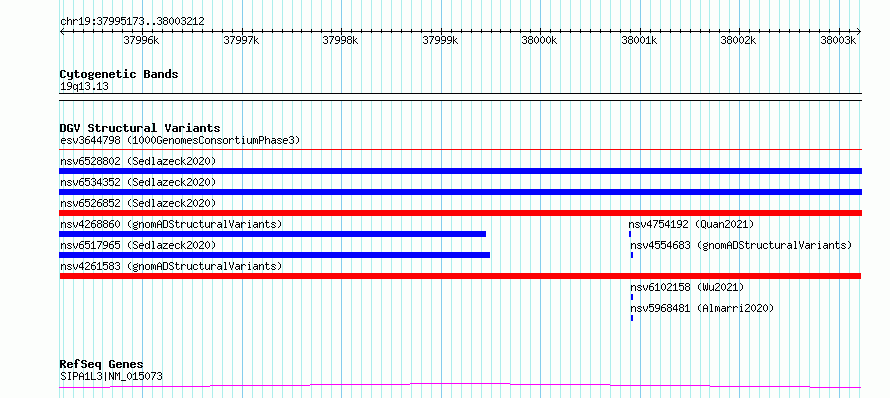This screenshot has height=398, width=890.
Task: Click the blue bar under nsv6528802
Action: (461, 171)
